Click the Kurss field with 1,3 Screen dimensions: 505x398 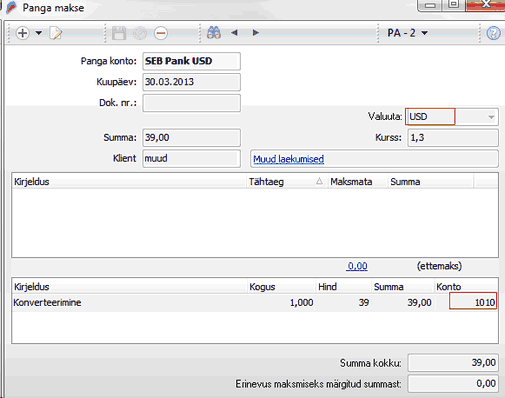(453, 138)
